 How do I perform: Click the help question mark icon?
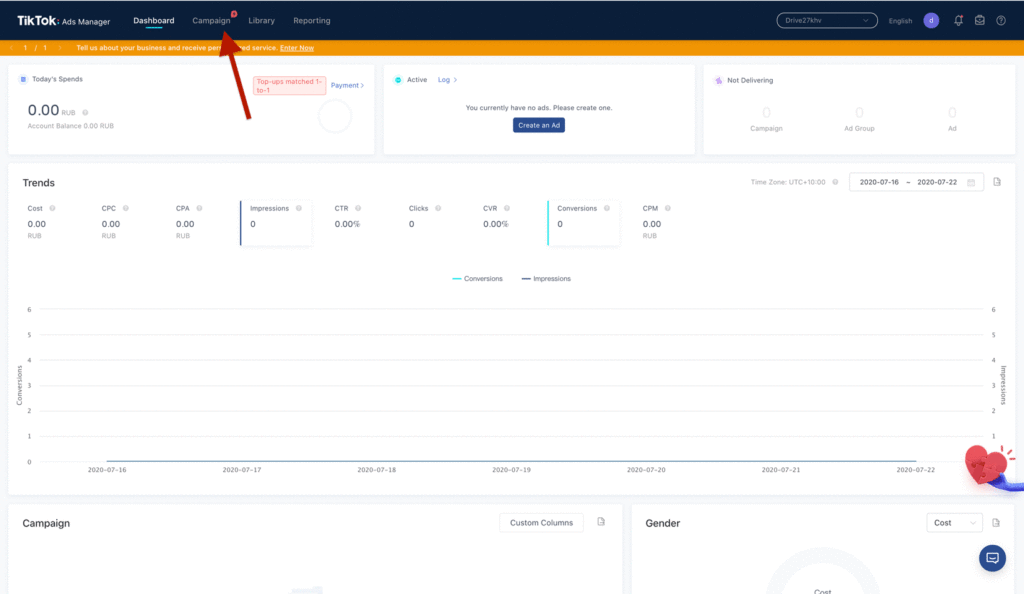(1000, 20)
